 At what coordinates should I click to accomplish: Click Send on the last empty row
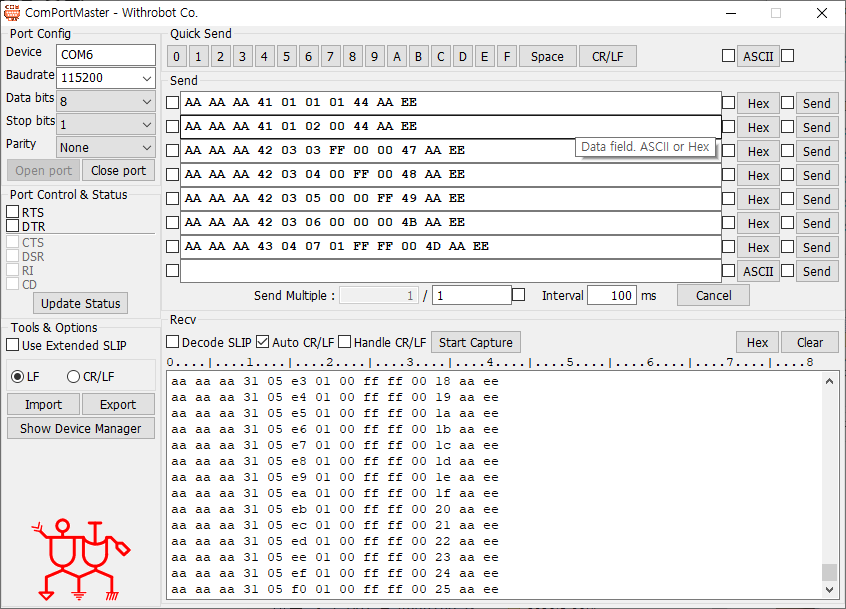[x=816, y=272]
